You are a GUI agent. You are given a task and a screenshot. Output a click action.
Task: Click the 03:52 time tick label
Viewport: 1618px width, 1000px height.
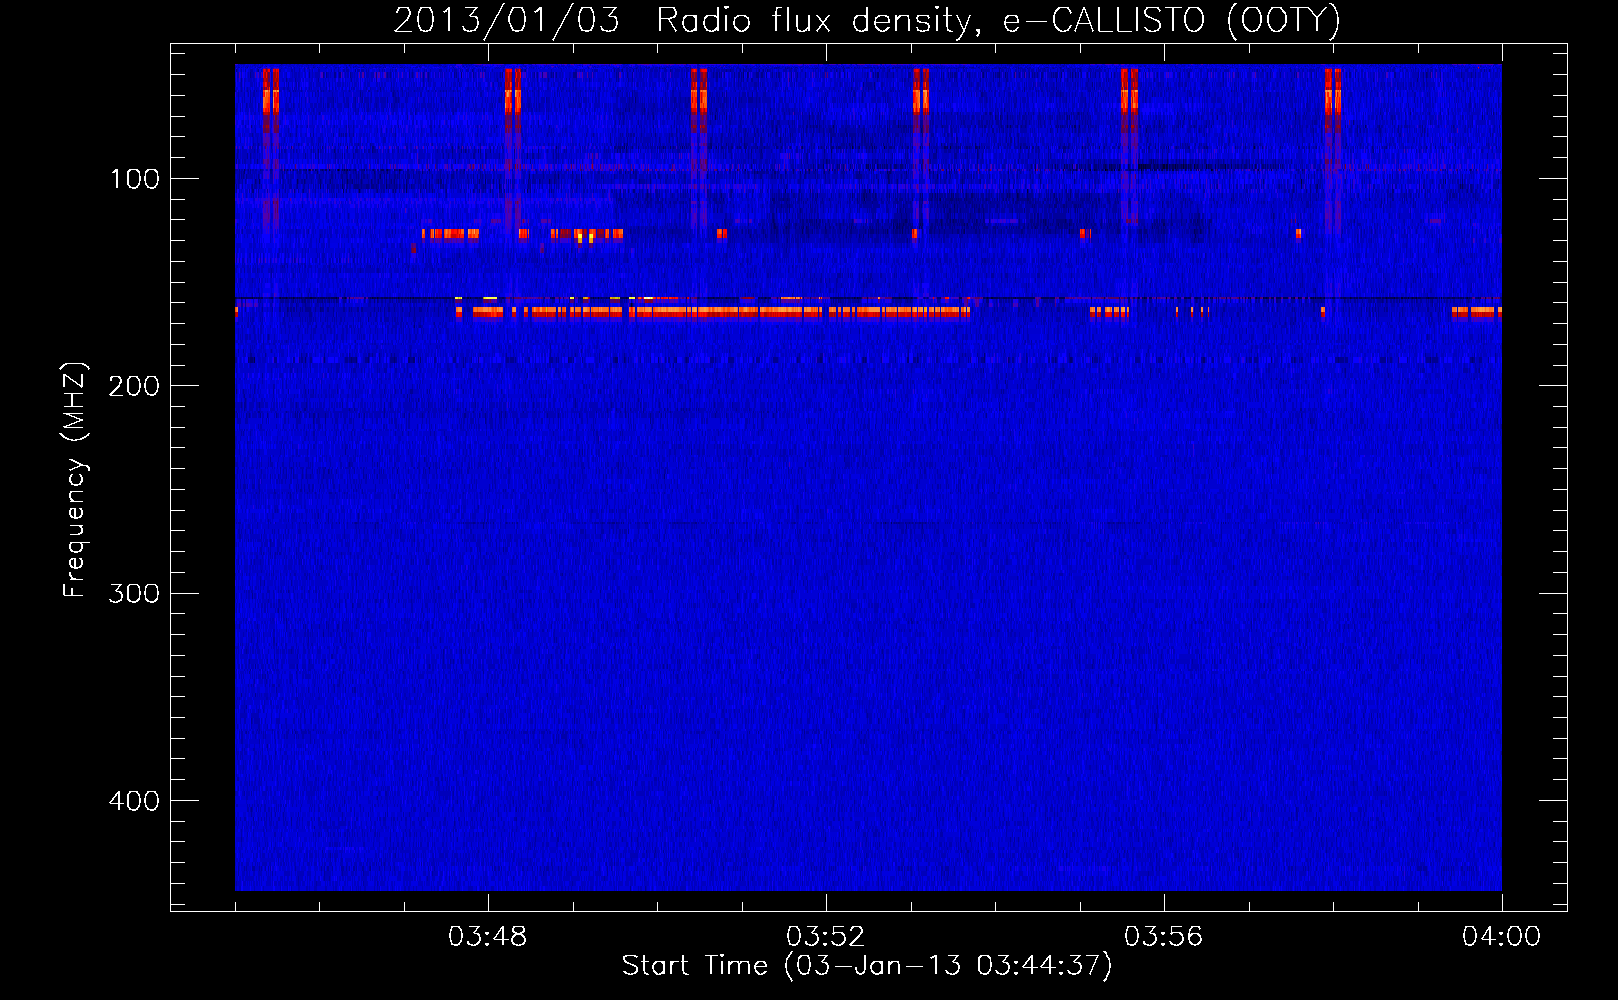pyautogui.click(x=826, y=937)
